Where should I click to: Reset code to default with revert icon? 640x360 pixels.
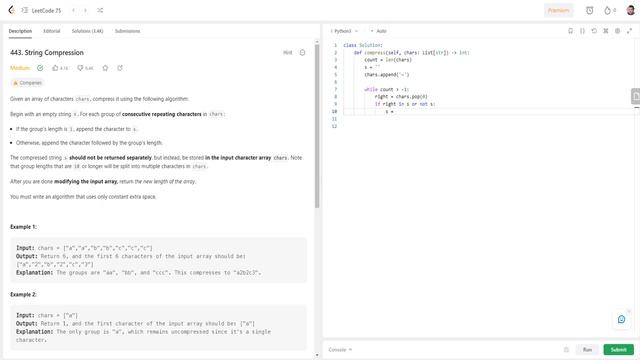[594, 31]
